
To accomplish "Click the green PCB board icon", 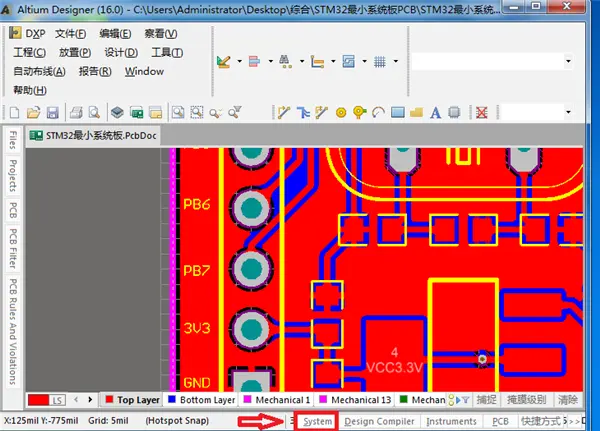I will click(x=137, y=113).
